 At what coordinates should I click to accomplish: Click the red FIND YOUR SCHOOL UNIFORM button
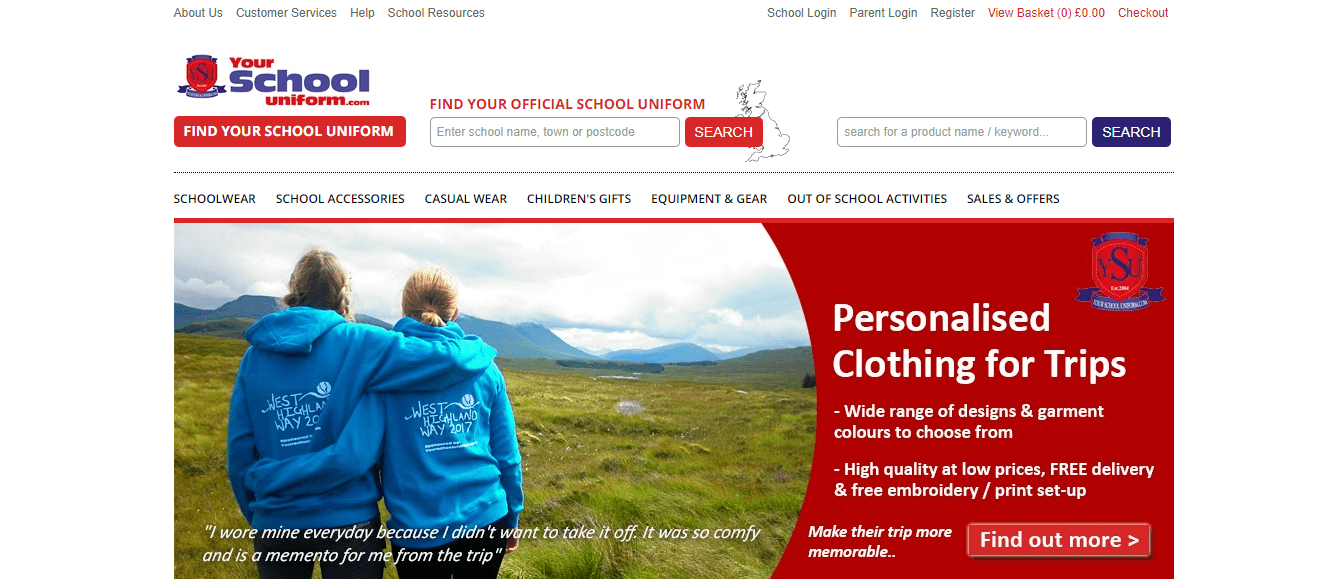pyautogui.click(x=289, y=132)
